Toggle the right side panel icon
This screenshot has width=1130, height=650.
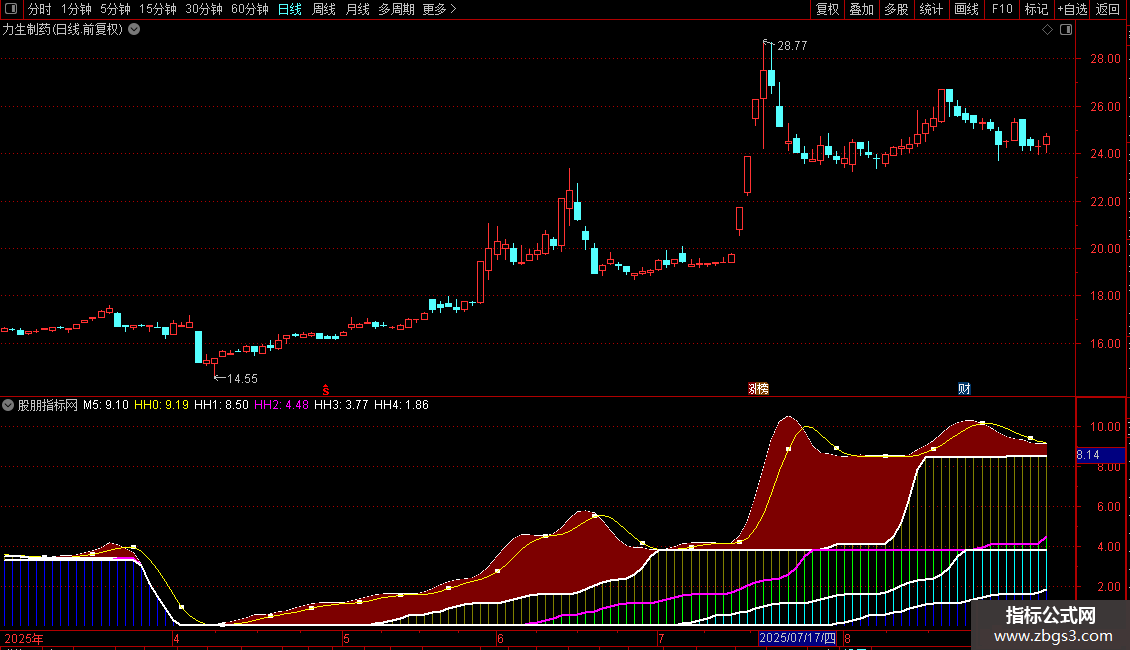point(1066,29)
